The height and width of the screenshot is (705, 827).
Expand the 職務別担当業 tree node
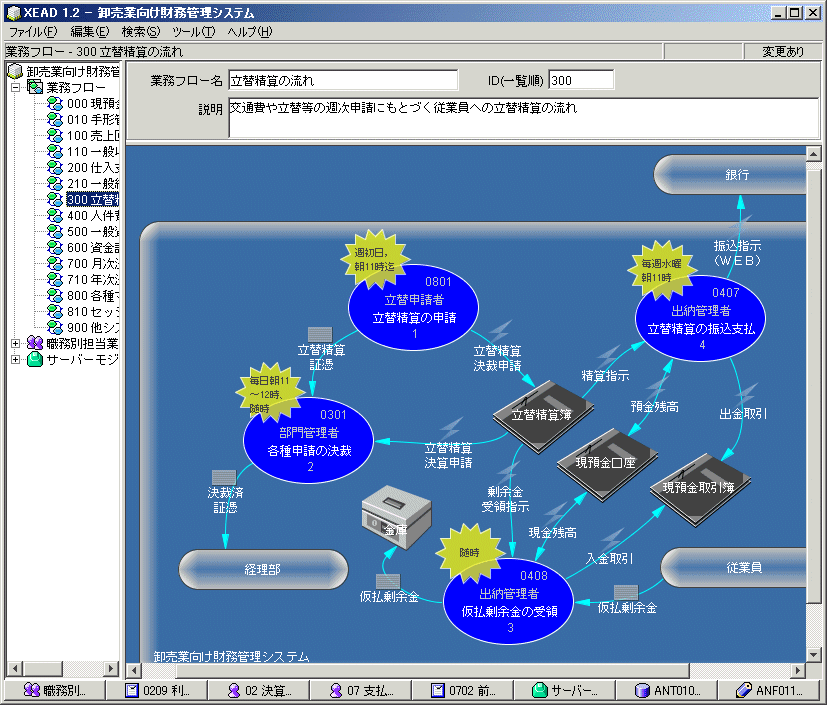click(x=16, y=343)
